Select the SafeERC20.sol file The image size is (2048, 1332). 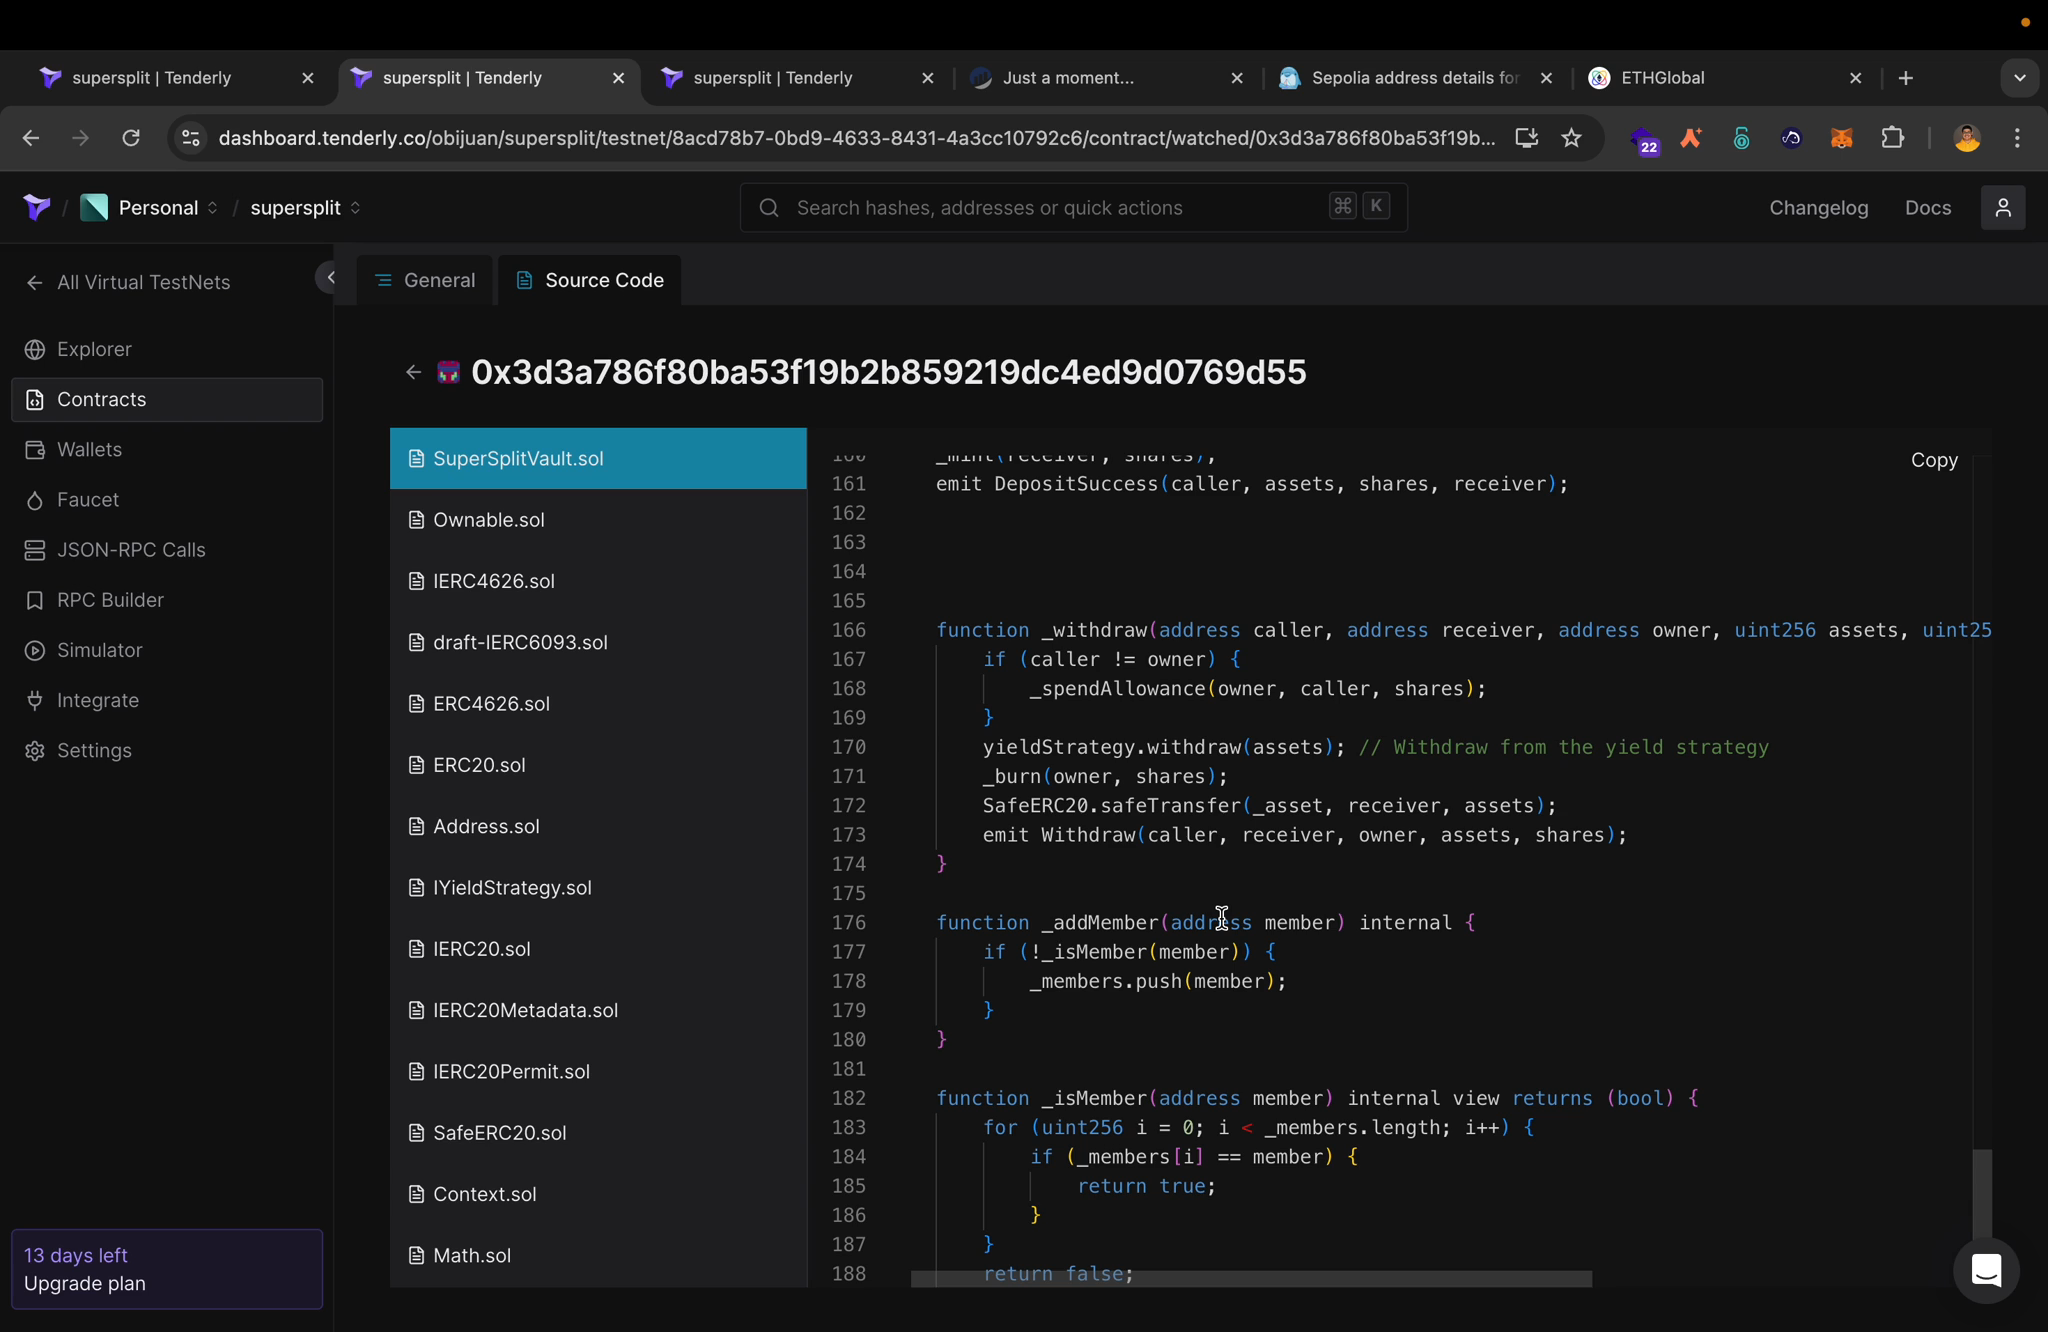pyautogui.click(x=598, y=1132)
